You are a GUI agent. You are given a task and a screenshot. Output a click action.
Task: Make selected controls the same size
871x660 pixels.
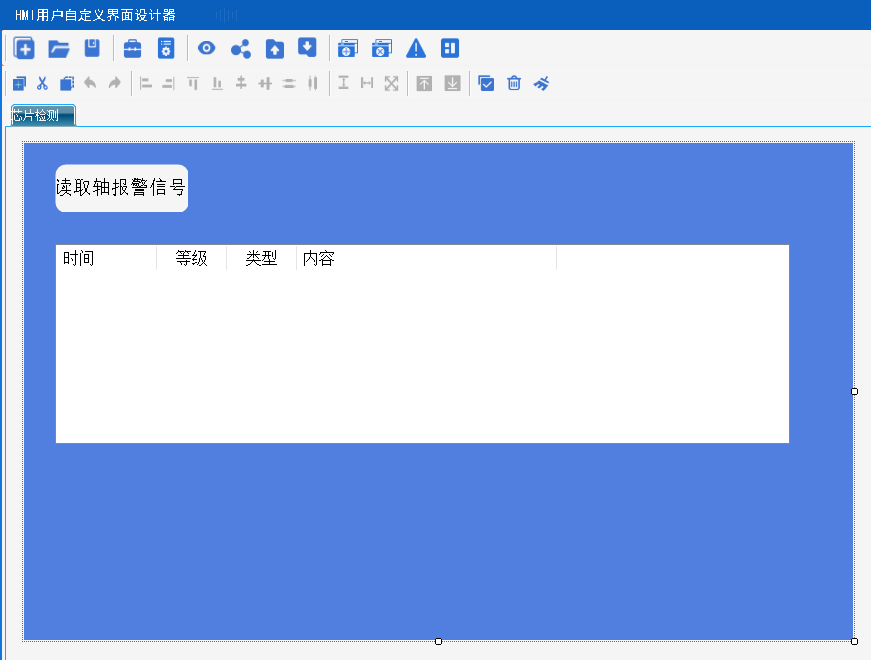pyautogui.click(x=392, y=83)
